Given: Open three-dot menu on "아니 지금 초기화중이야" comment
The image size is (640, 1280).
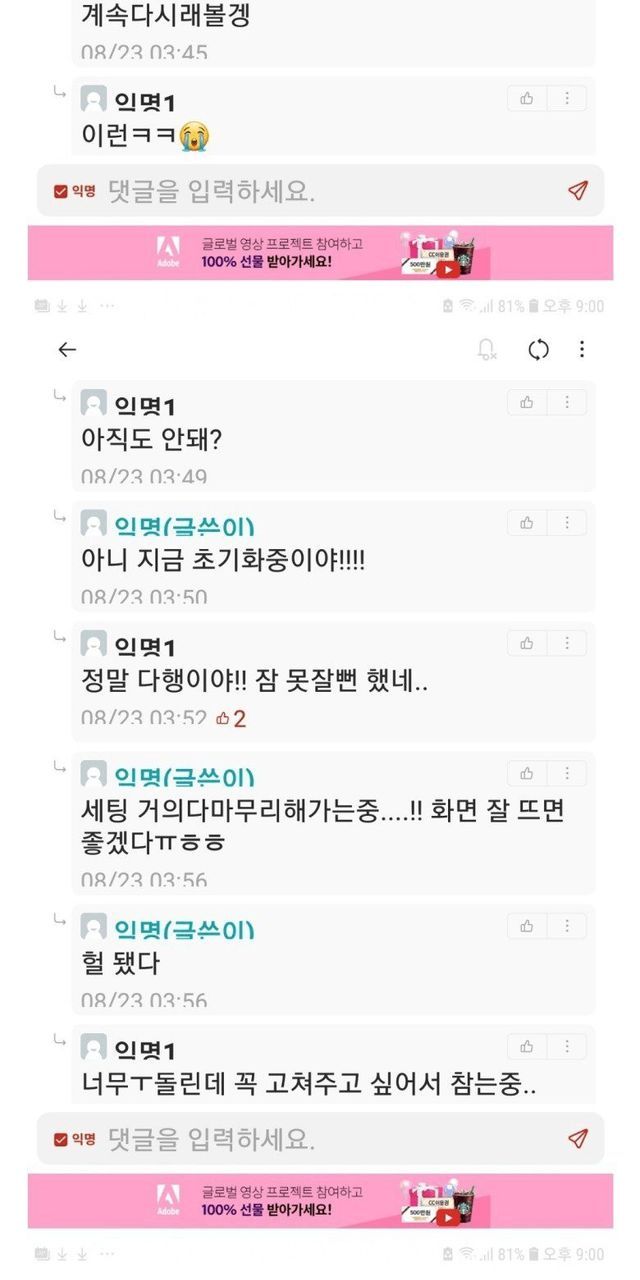Looking at the screenshot, I should tap(567, 523).
